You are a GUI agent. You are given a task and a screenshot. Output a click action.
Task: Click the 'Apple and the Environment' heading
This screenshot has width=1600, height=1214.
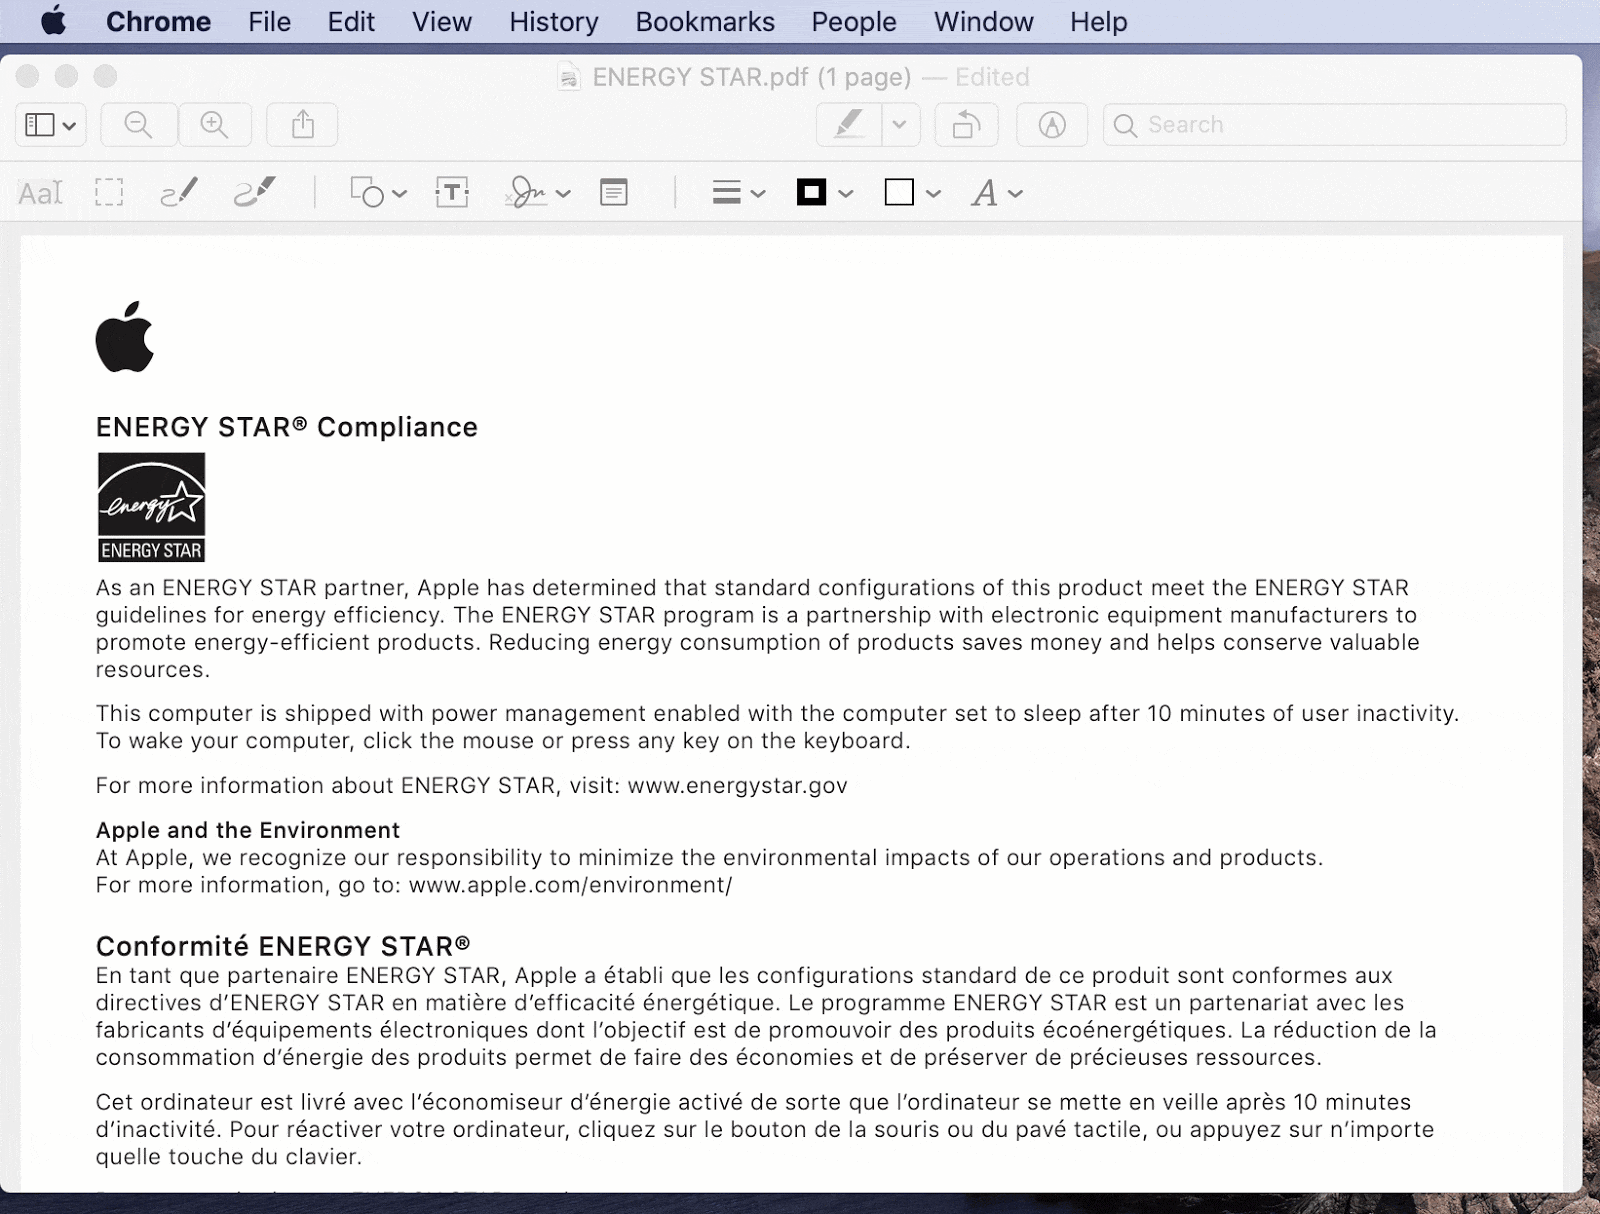248,830
